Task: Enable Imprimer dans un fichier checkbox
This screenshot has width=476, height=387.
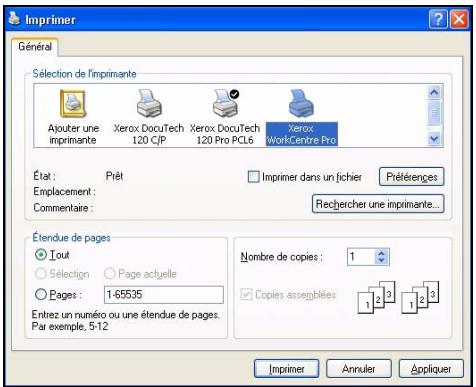Action: tap(253, 177)
